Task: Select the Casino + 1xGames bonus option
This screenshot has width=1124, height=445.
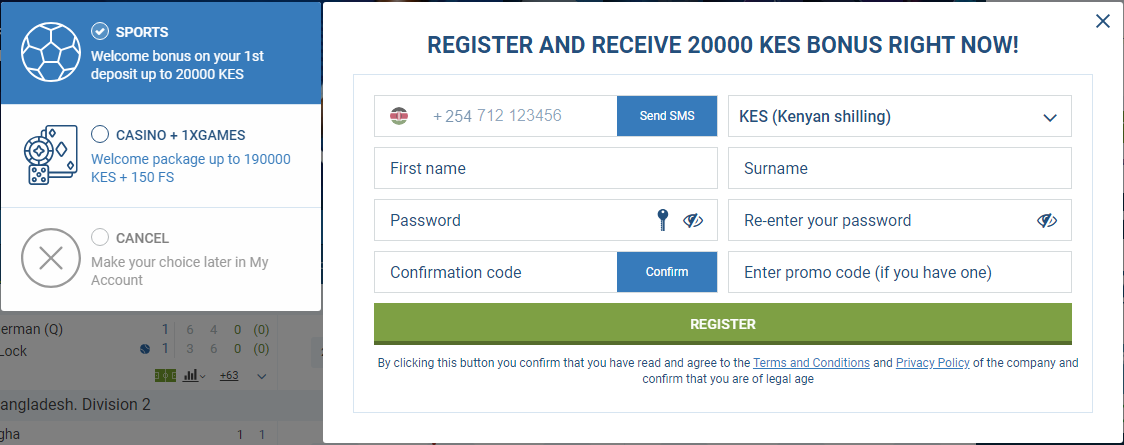Action: coord(100,135)
